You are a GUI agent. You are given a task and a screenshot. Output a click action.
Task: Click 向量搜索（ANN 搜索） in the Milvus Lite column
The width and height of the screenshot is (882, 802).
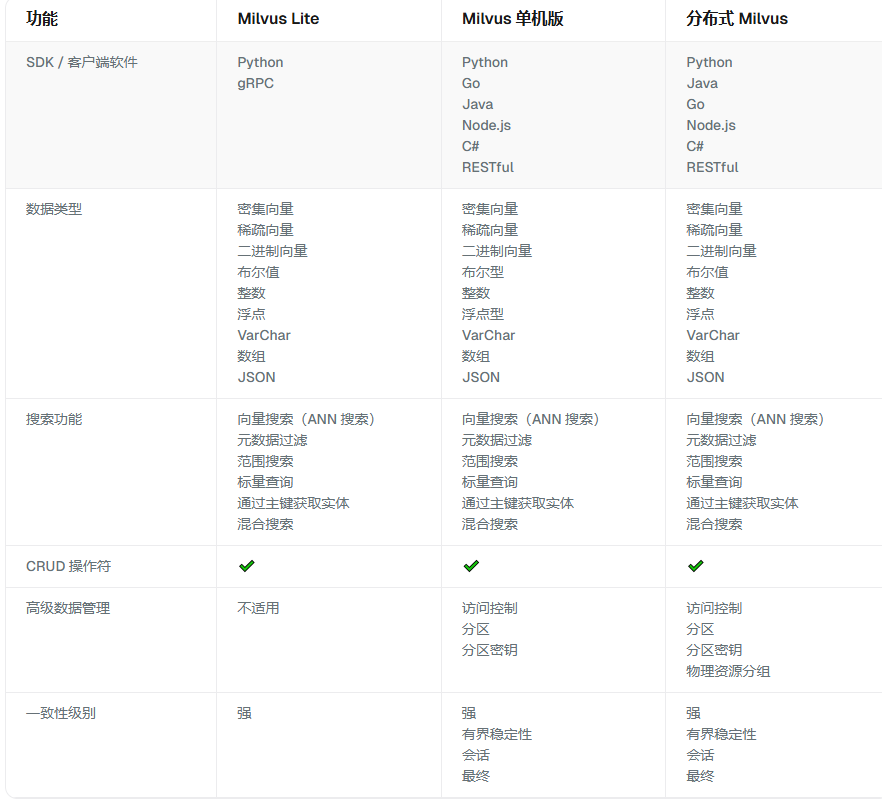pyautogui.click(x=306, y=419)
